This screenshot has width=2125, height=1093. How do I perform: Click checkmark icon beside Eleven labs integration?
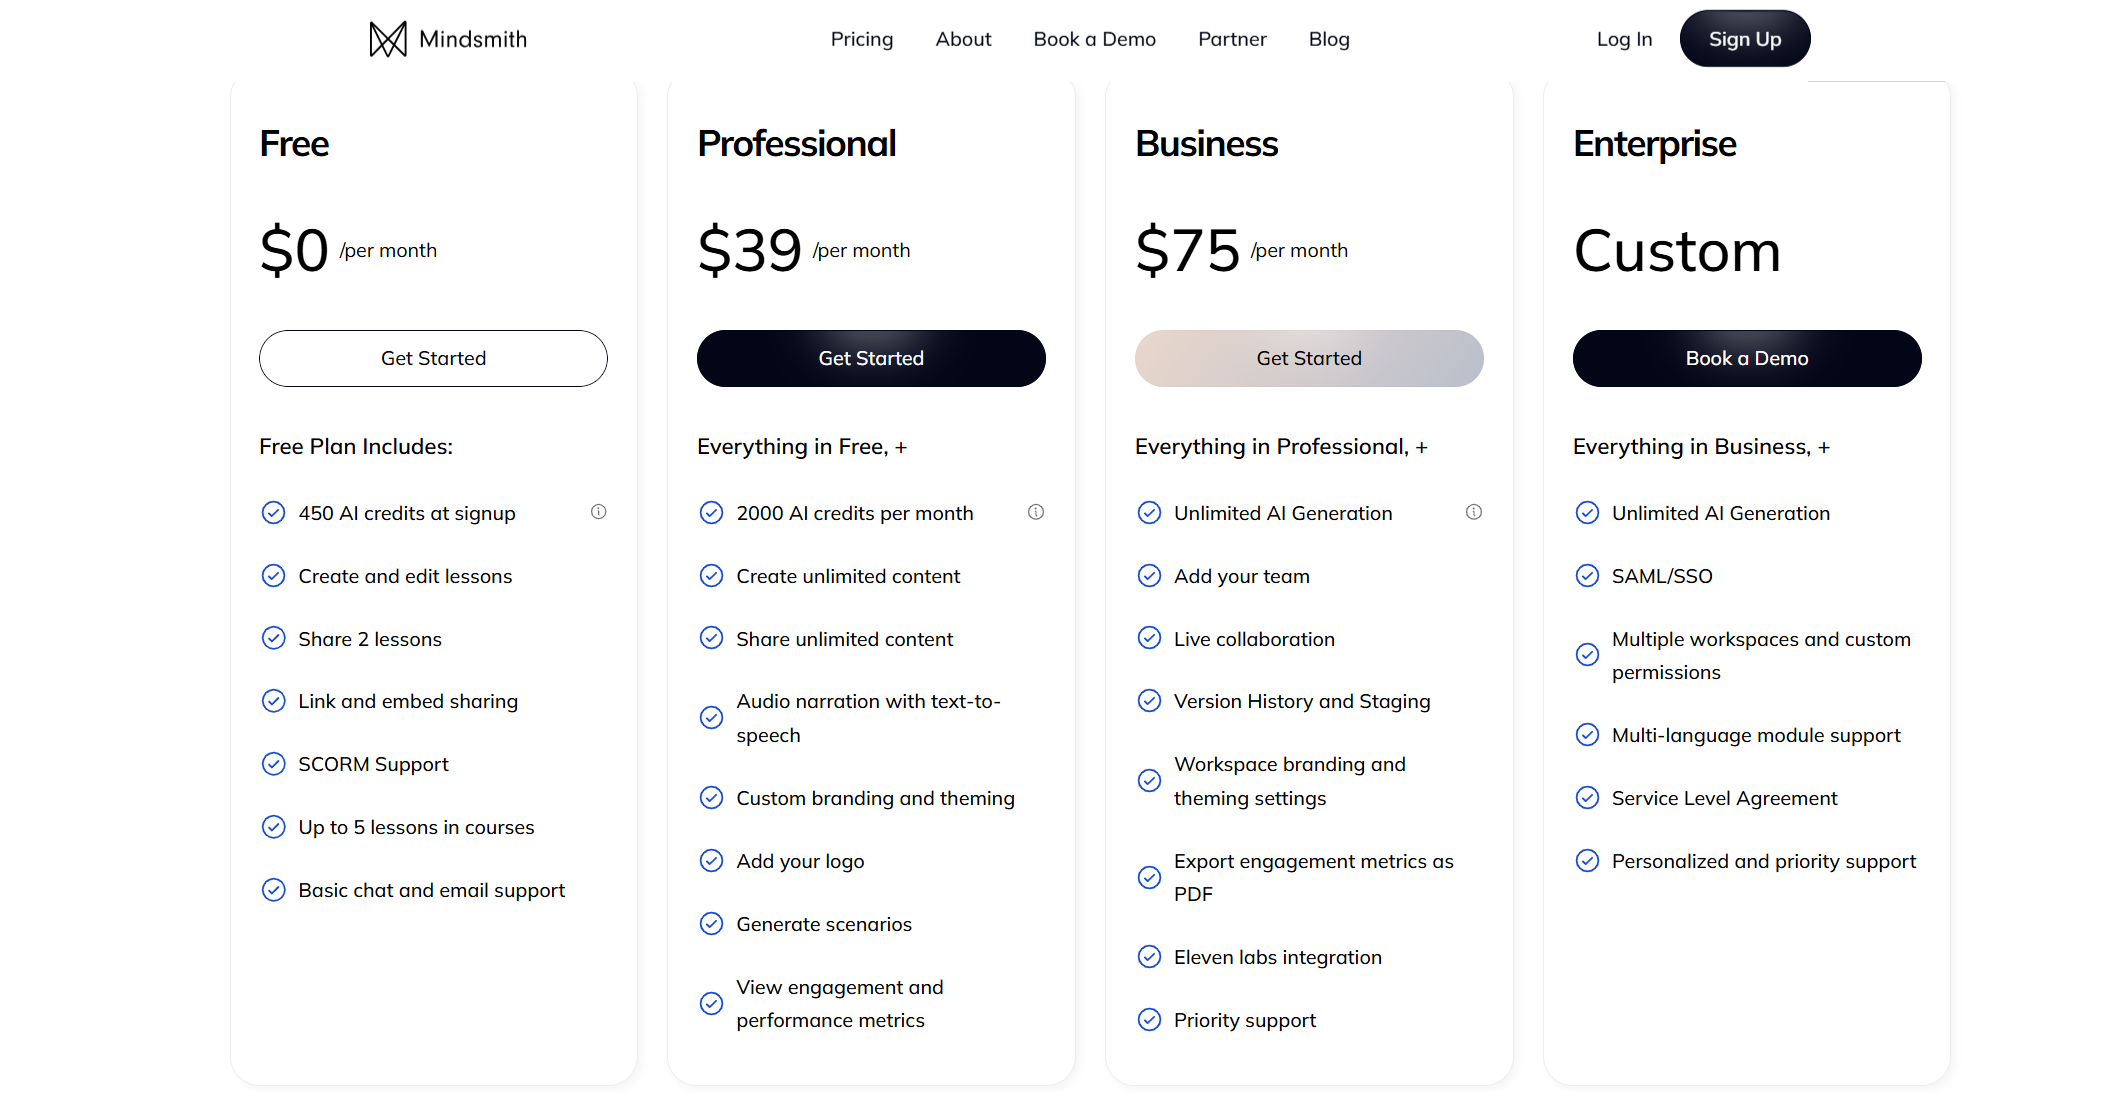point(1149,957)
